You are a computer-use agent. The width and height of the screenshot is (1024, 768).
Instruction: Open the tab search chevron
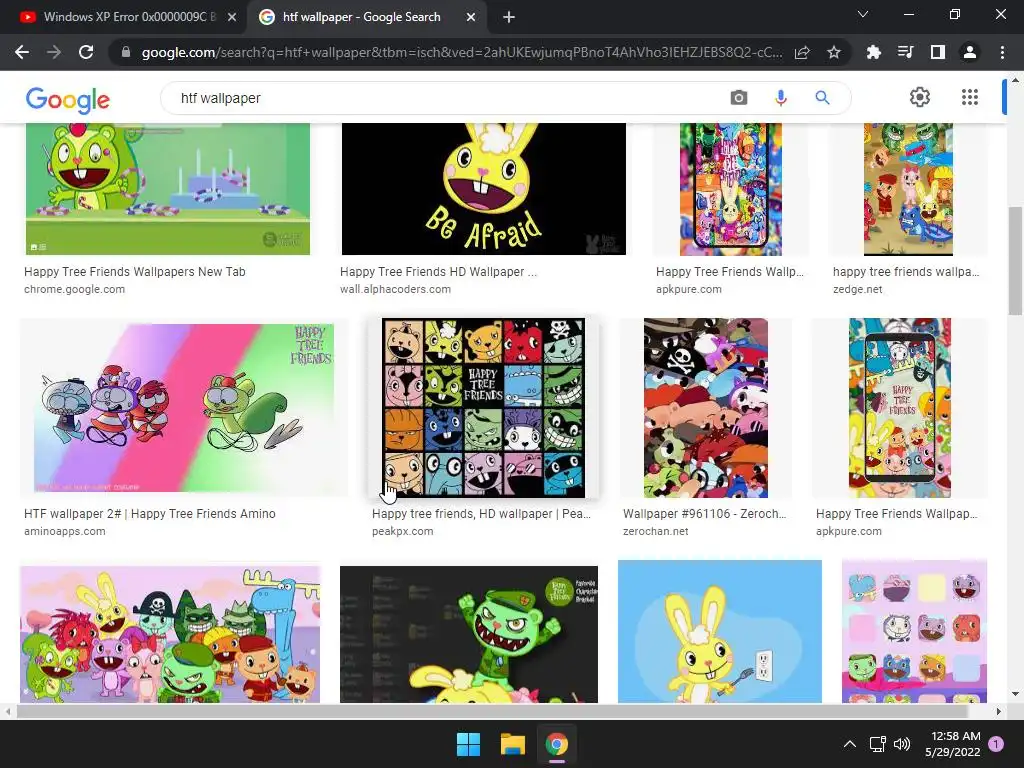click(x=863, y=14)
